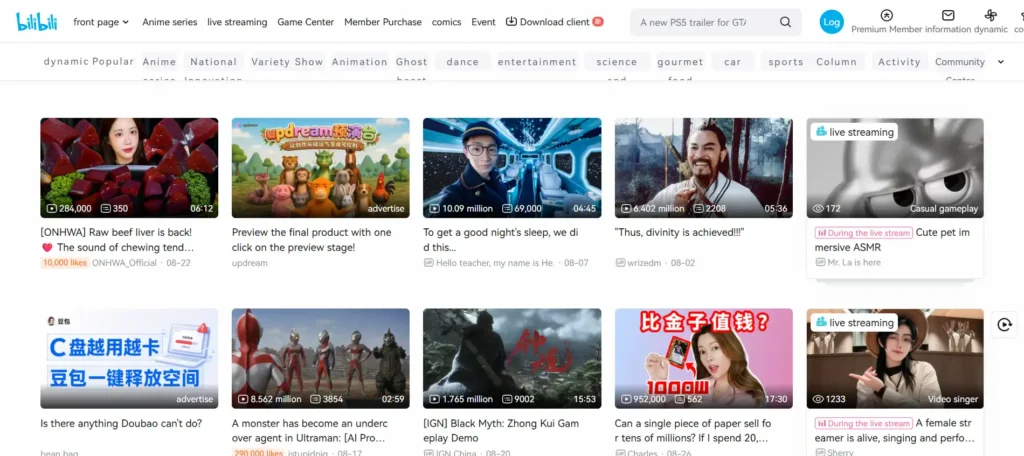Click the viewer eye icon showing 172
Image resolution: width=1024 pixels, height=456 pixels.
click(x=818, y=208)
